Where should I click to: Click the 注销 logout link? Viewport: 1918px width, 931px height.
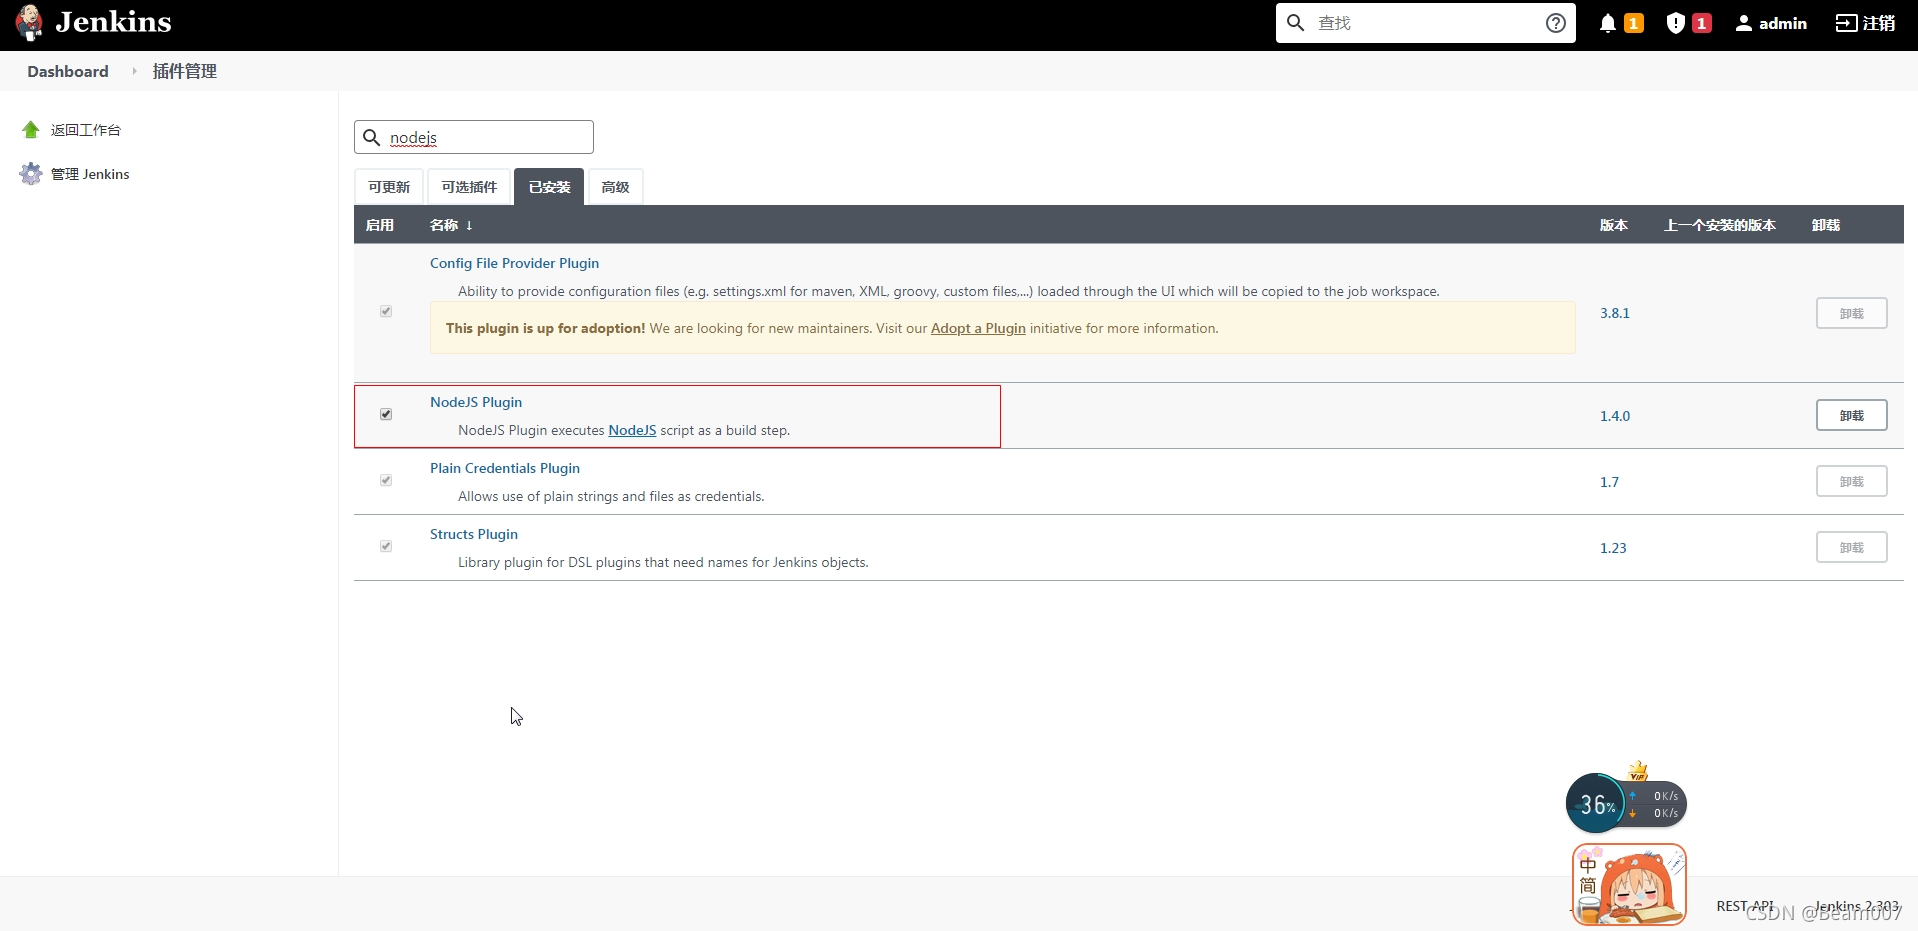pyautogui.click(x=1878, y=23)
